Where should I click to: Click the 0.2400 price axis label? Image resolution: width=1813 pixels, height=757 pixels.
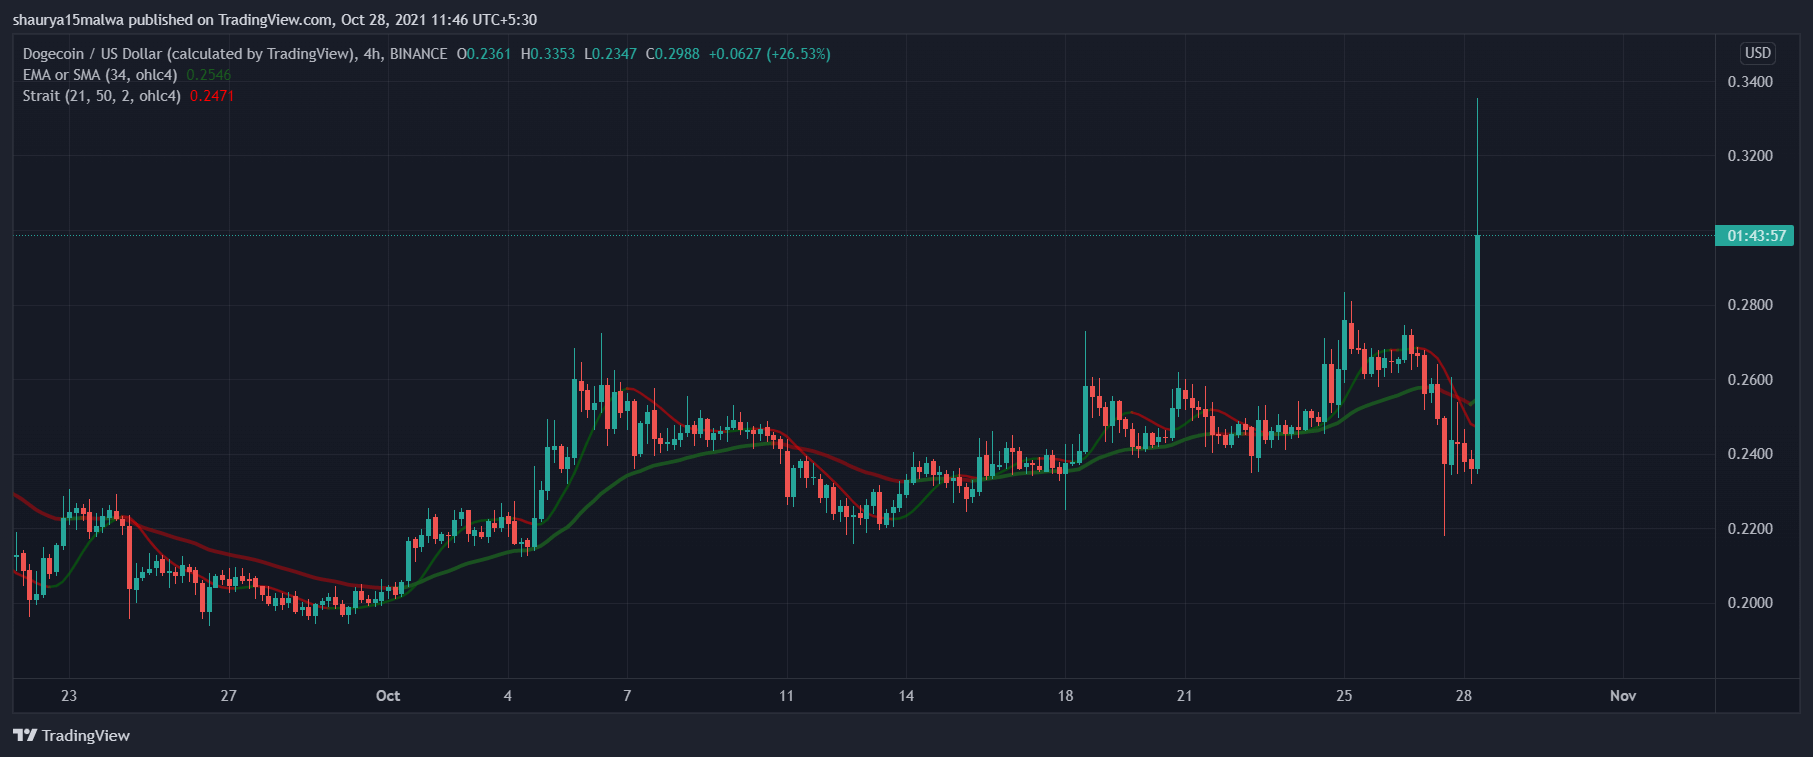point(1750,454)
